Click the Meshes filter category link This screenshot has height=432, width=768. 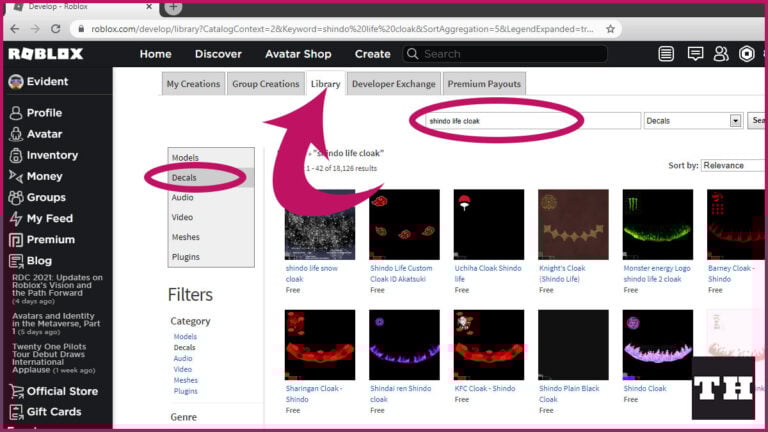pyautogui.click(x=185, y=380)
